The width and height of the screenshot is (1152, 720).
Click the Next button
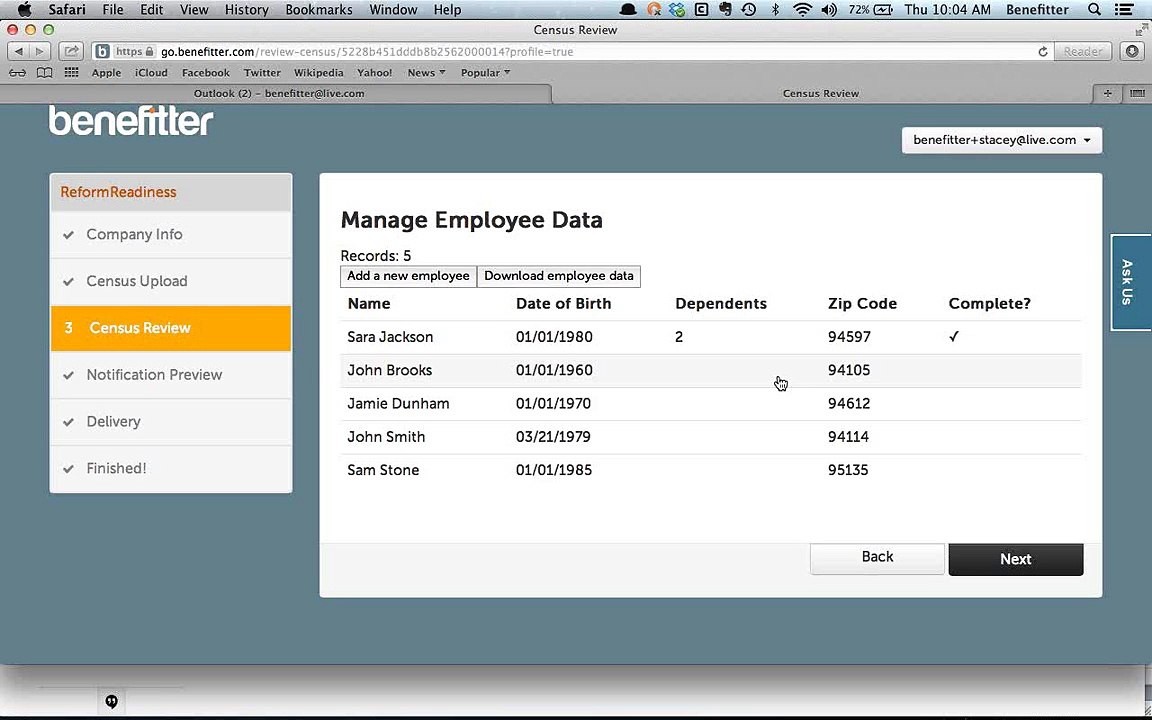1015,559
